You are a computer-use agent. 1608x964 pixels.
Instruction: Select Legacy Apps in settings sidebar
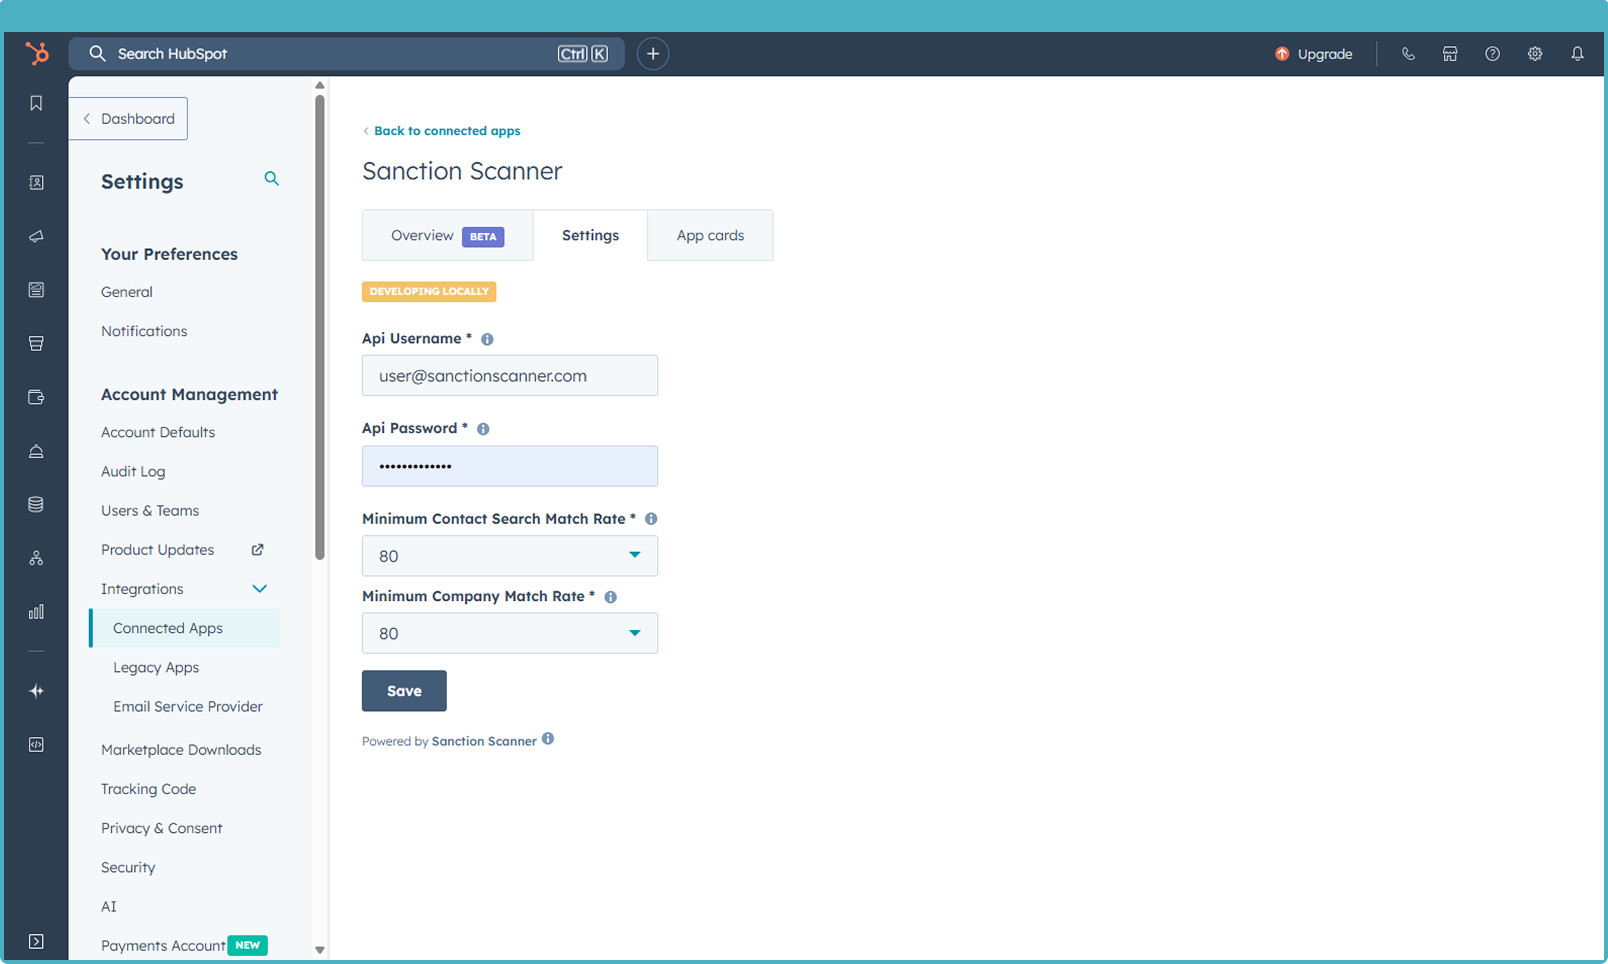pyautogui.click(x=156, y=668)
